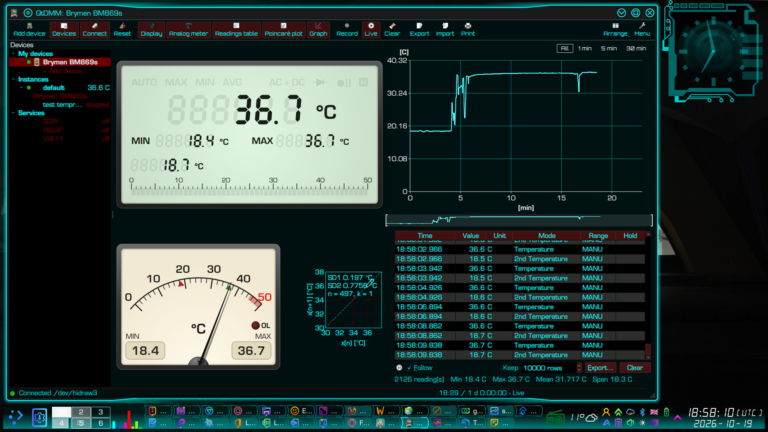Toggle the Analog meter panel button
Screen dimensions: 768x432
(x=188, y=29)
